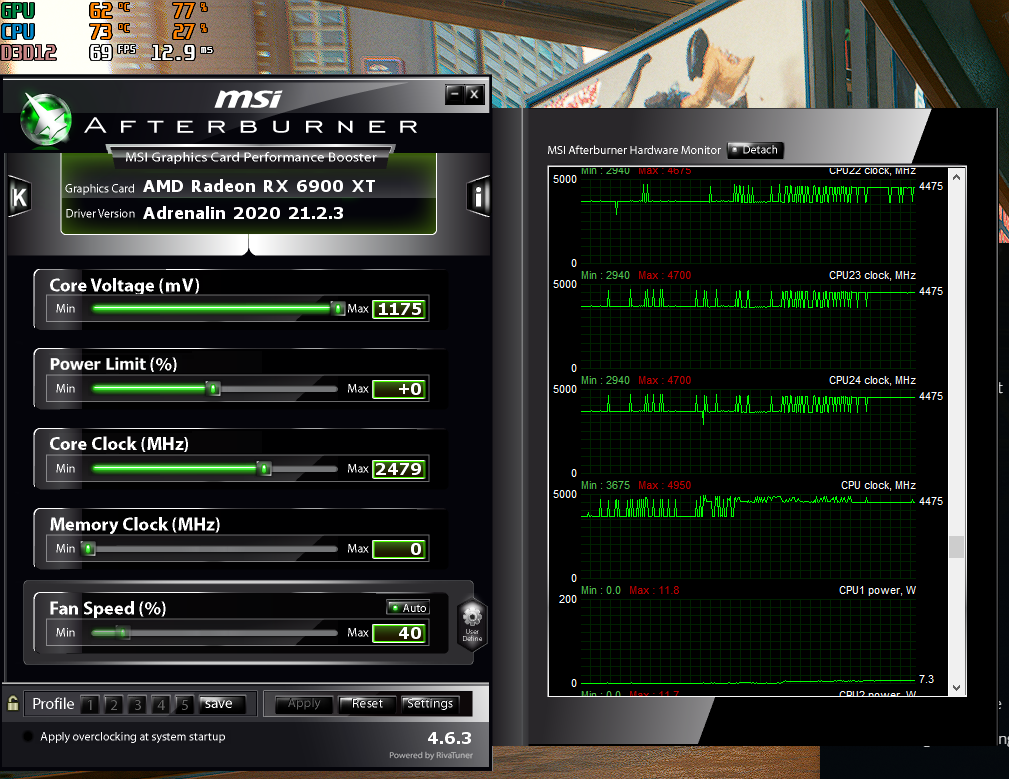Toggle the profile lock padlock icon
Screen dimensions: 1009x779
click(13, 703)
